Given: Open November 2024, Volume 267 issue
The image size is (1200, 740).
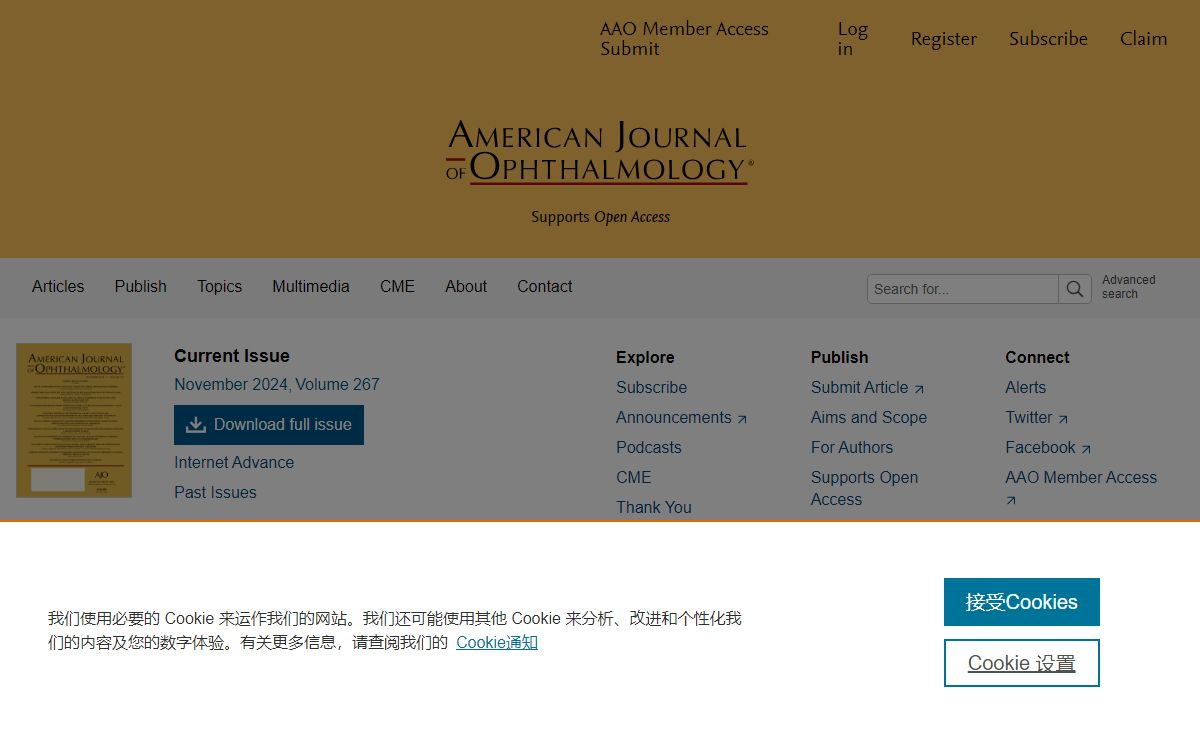Looking at the screenshot, I should coord(277,384).
